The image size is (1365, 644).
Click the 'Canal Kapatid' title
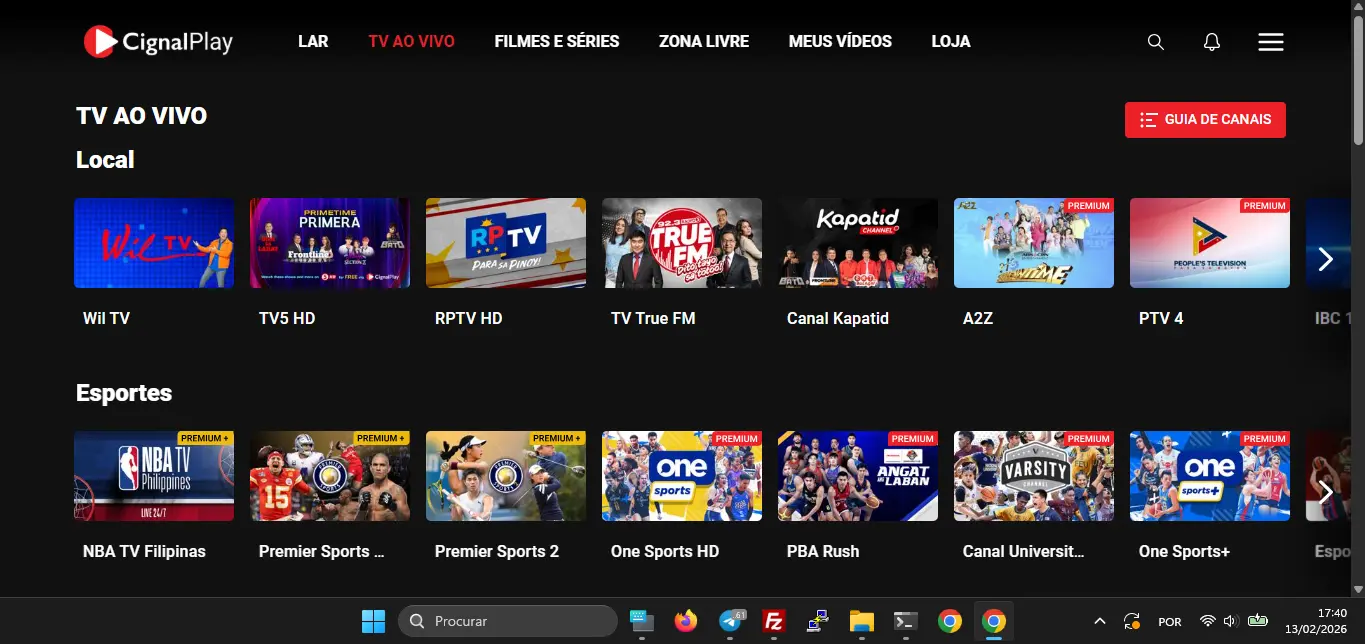click(838, 318)
